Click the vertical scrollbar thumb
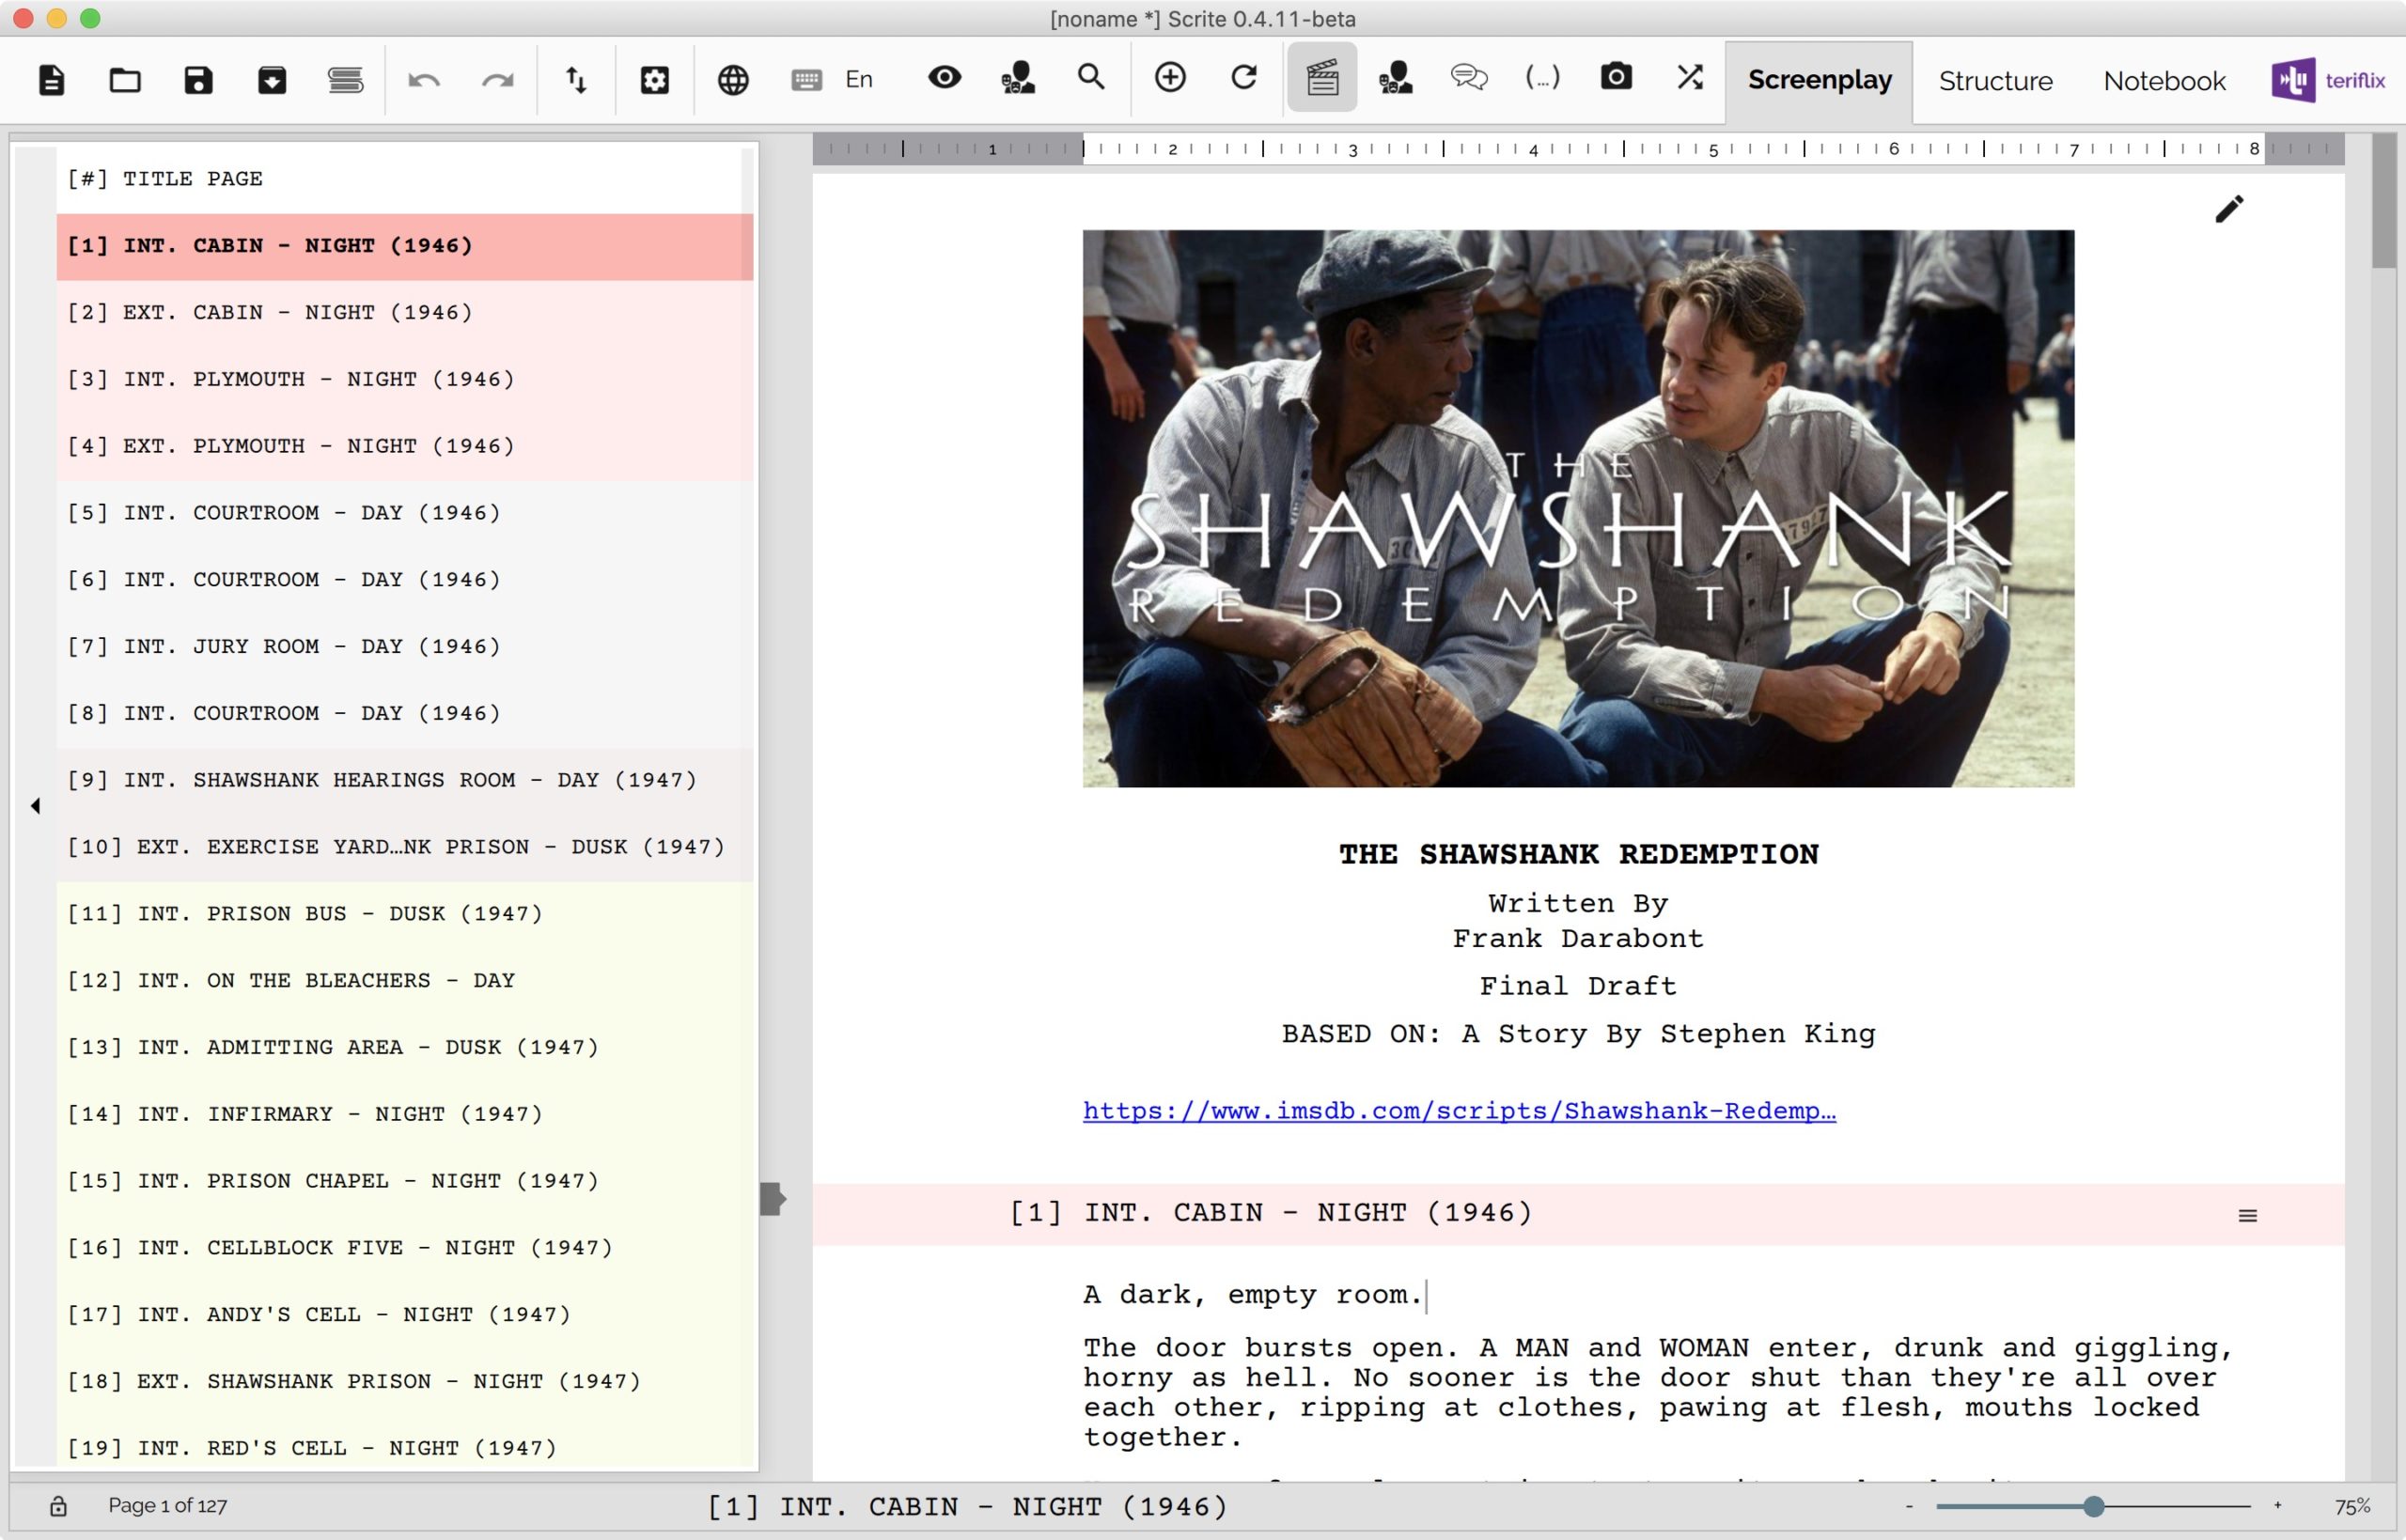2406x1540 pixels. pyautogui.click(x=2384, y=201)
